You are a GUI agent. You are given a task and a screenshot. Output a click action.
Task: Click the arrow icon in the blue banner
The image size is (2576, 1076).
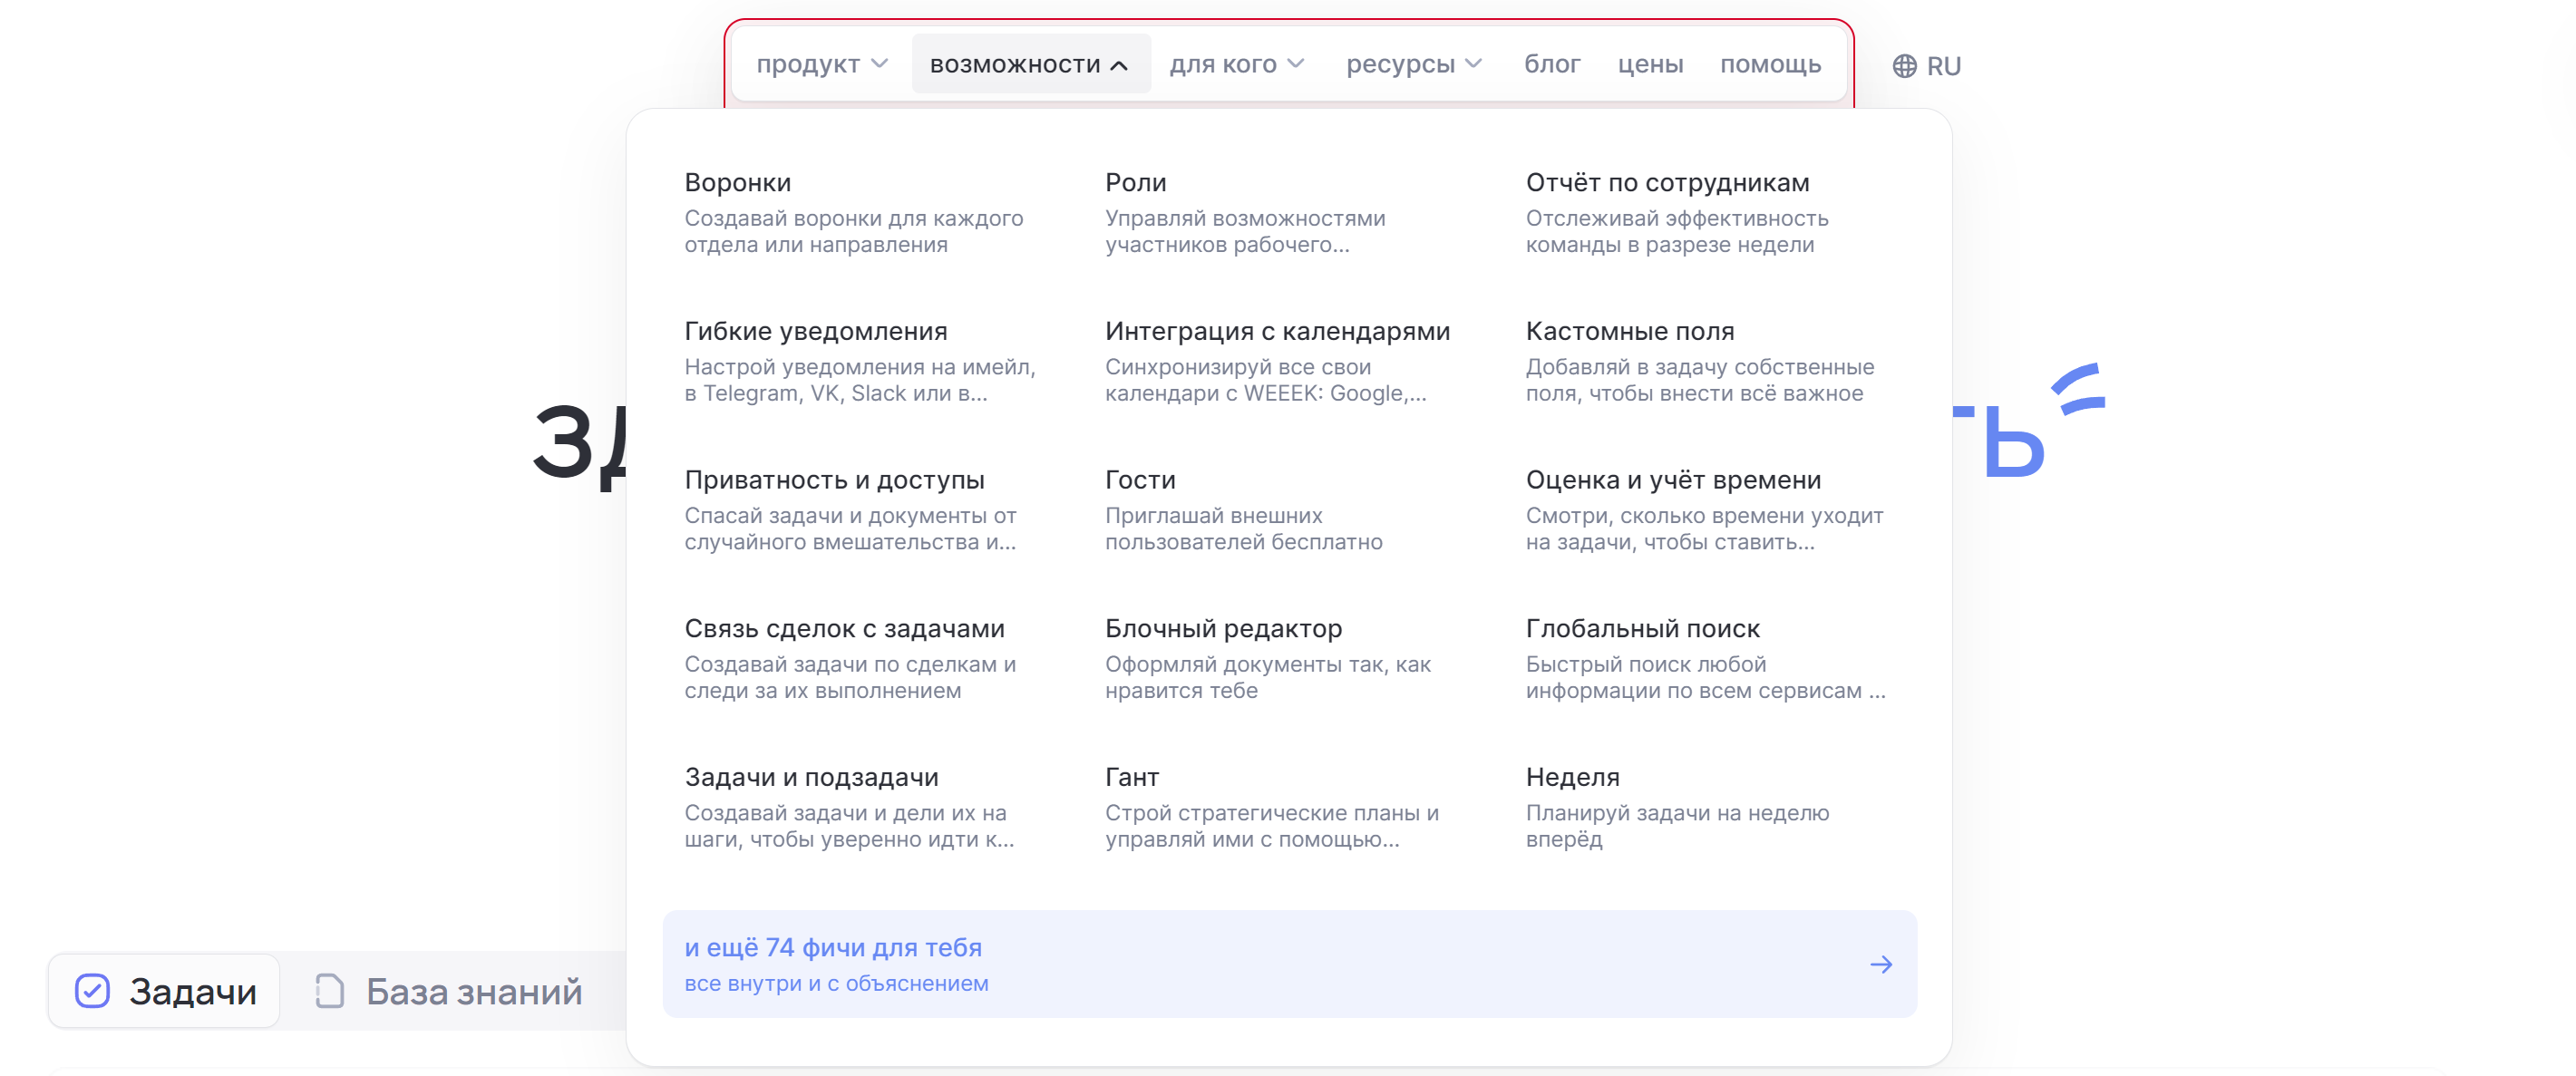pos(1882,964)
